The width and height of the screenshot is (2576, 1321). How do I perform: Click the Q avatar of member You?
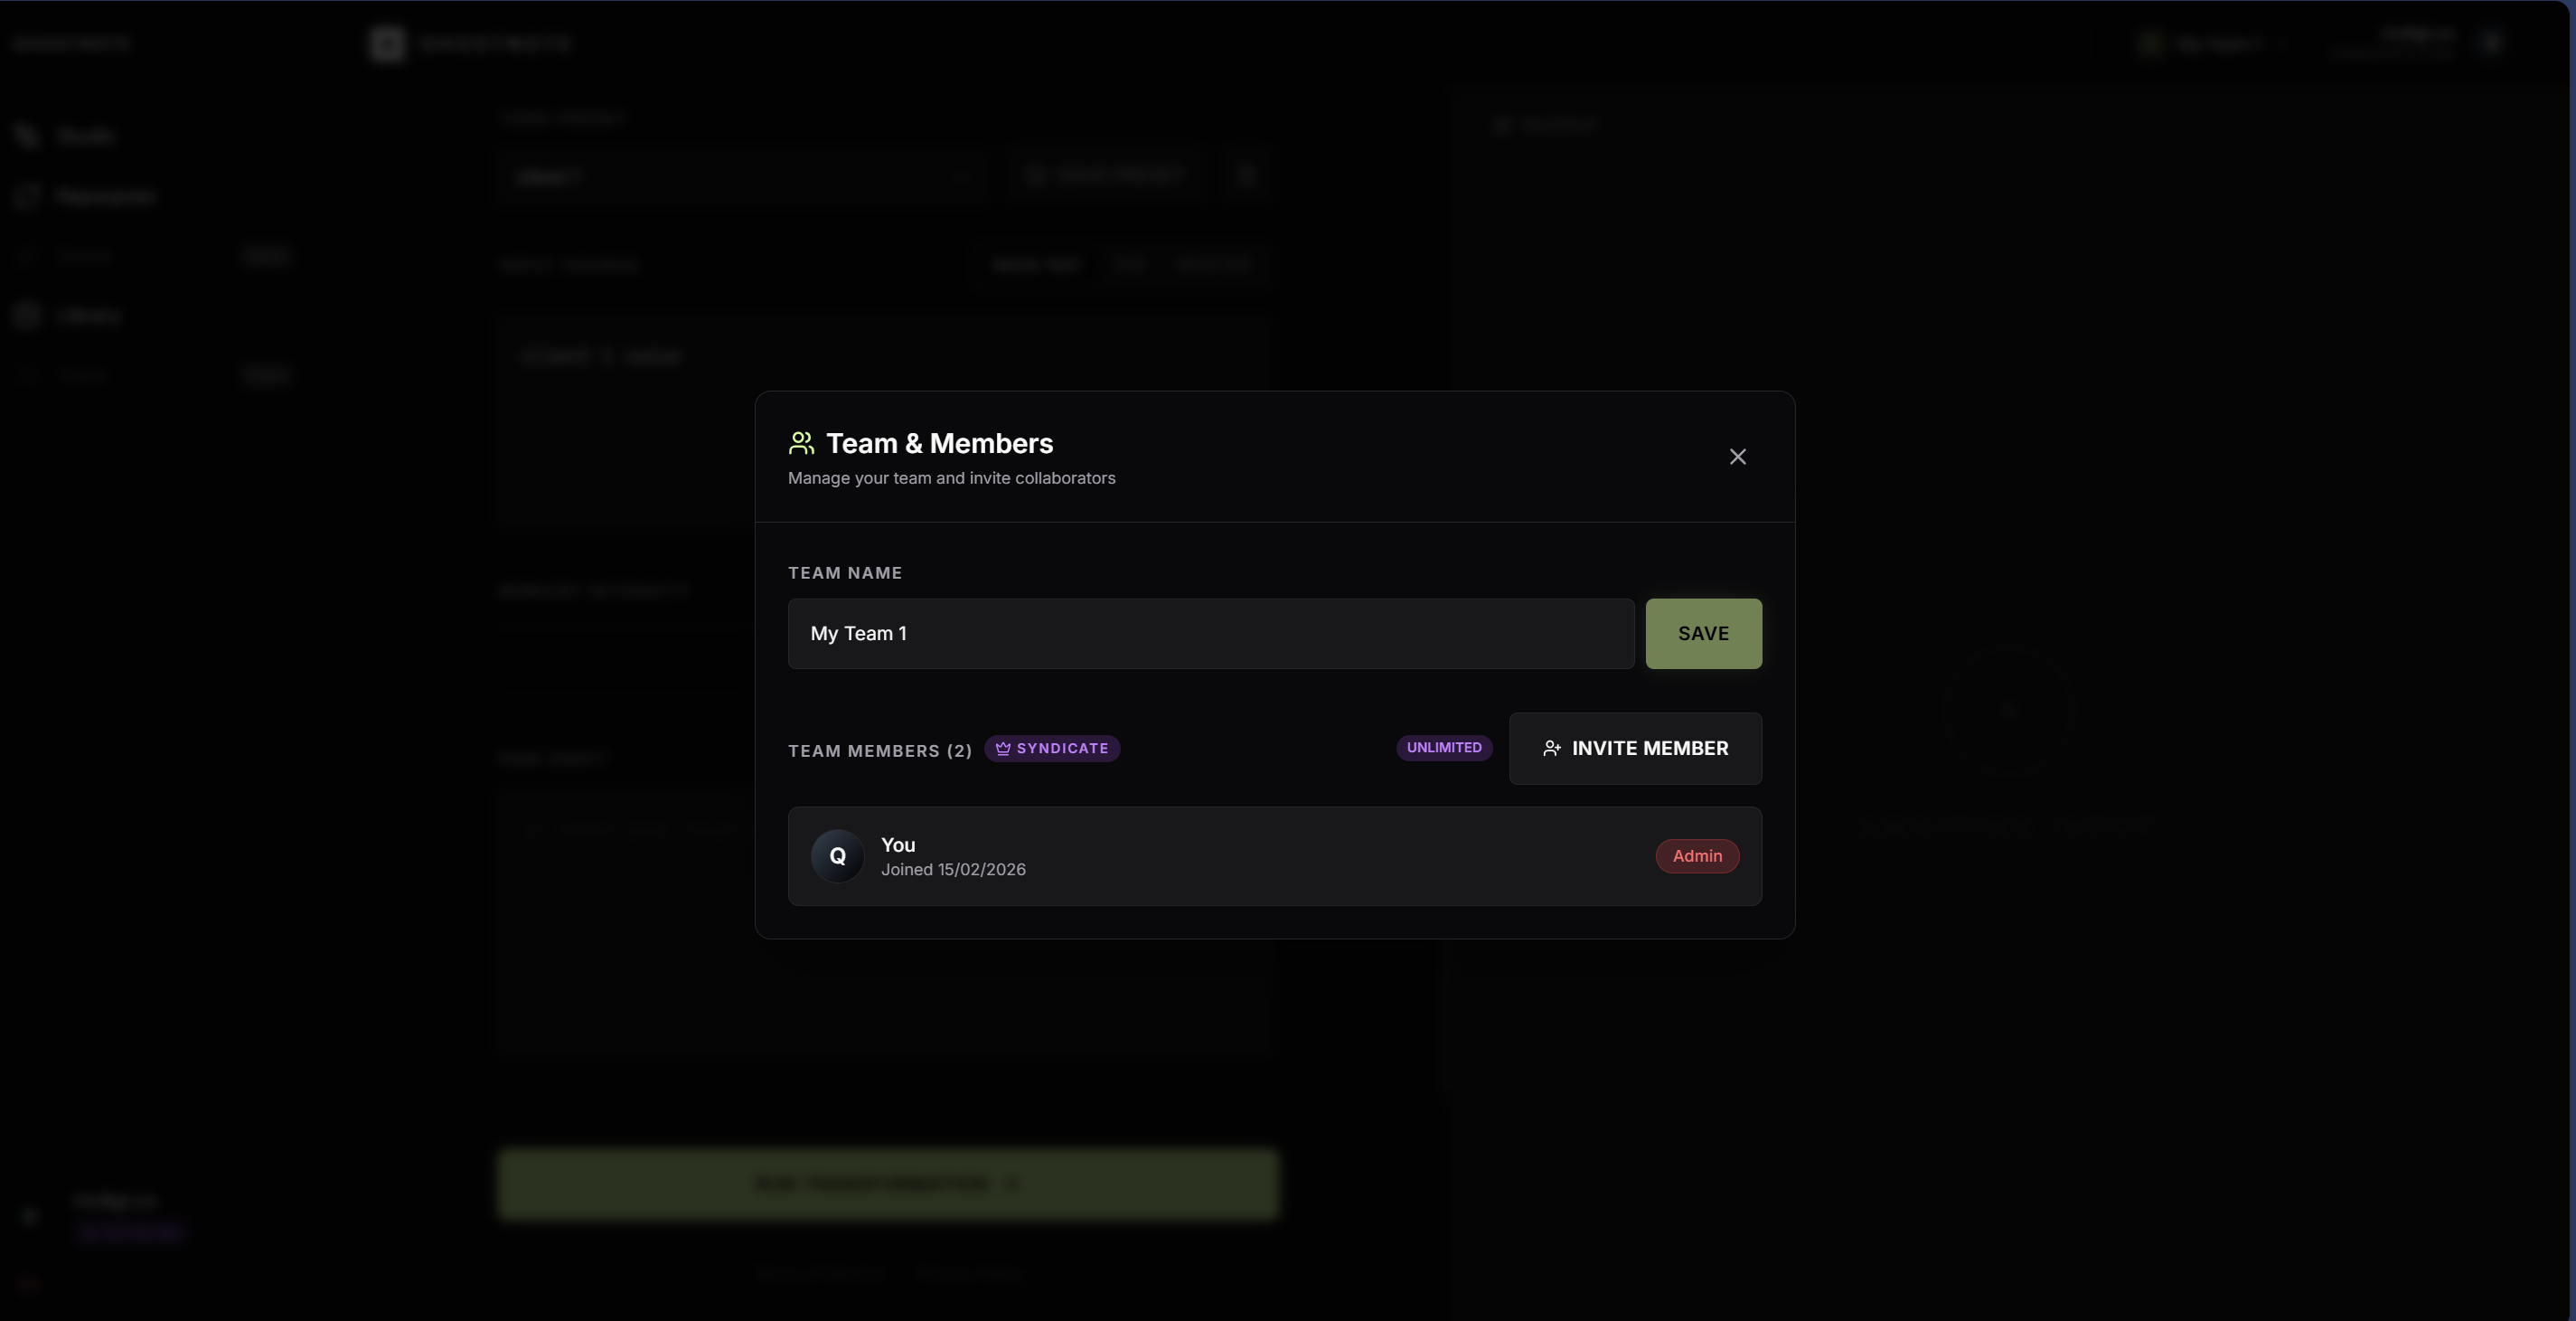coord(837,856)
